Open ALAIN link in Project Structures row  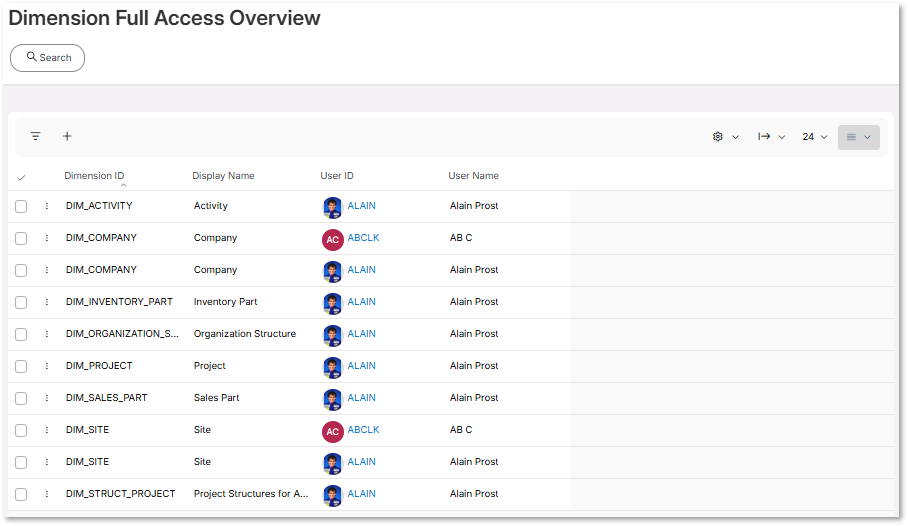pos(361,494)
